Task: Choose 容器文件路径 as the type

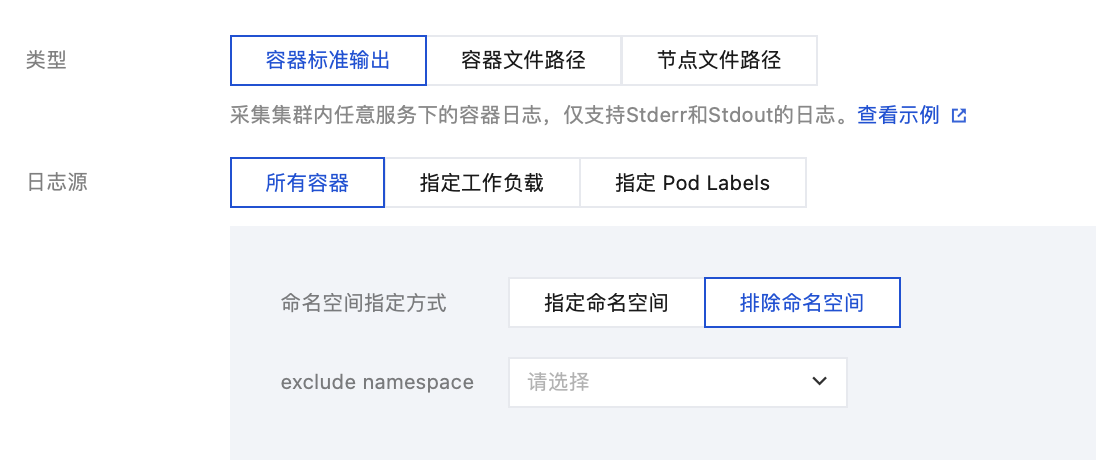Action: pos(523,61)
